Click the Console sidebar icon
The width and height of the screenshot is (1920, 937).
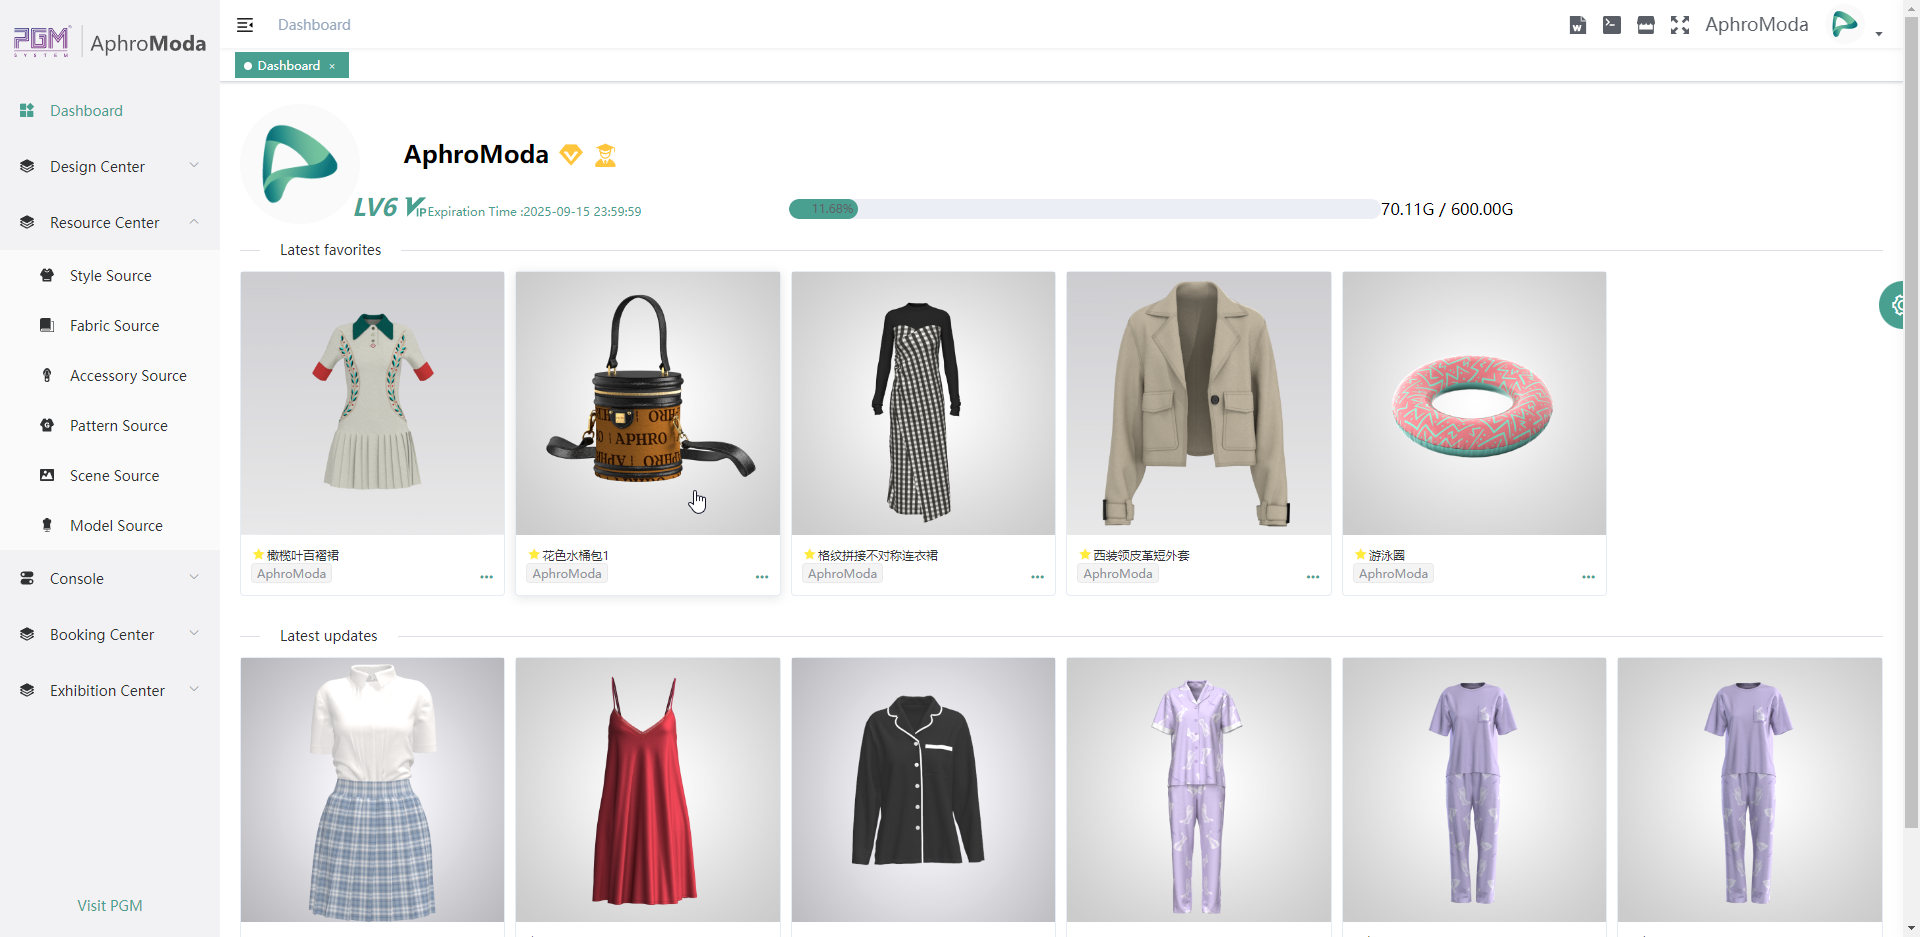tap(27, 579)
